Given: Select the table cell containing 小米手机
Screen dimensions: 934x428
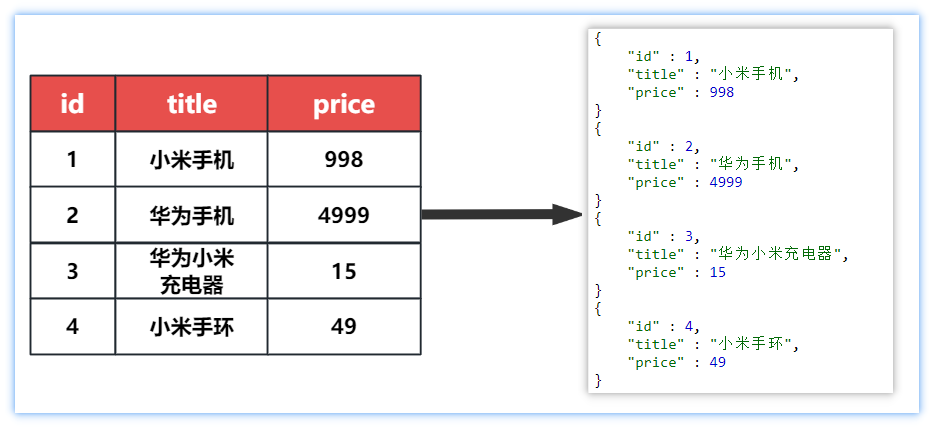Looking at the screenshot, I should click(x=191, y=159).
